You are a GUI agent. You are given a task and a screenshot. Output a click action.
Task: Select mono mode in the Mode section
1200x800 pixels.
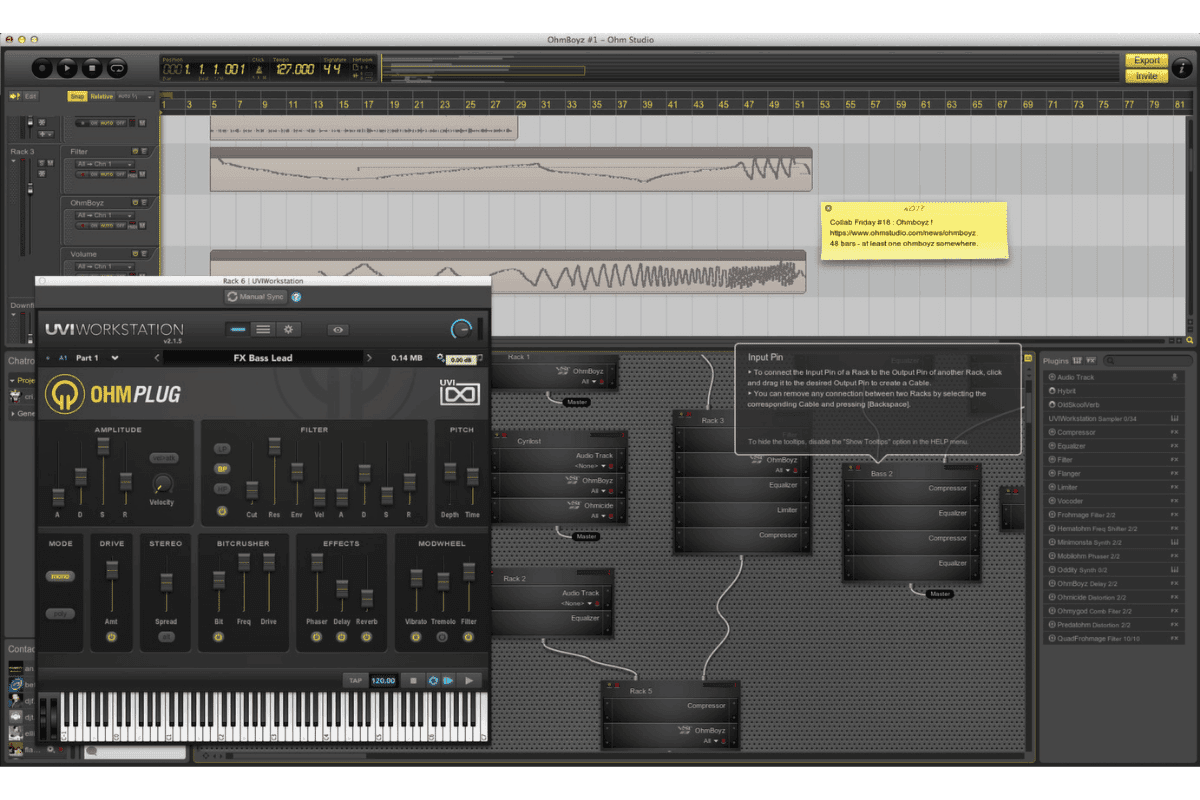tap(61, 576)
